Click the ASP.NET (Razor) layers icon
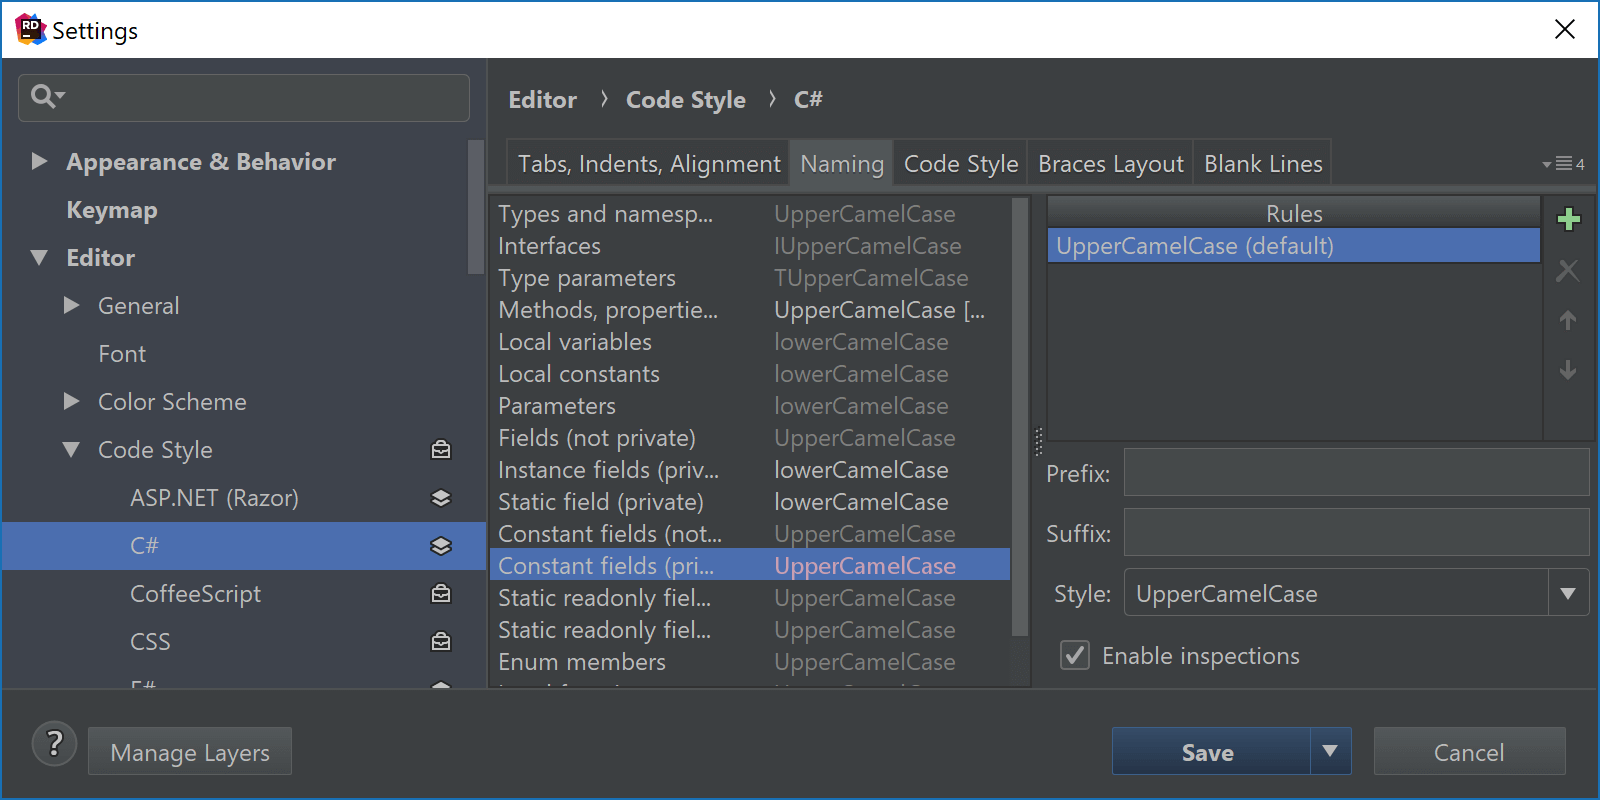The height and width of the screenshot is (800, 1600). click(441, 498)
